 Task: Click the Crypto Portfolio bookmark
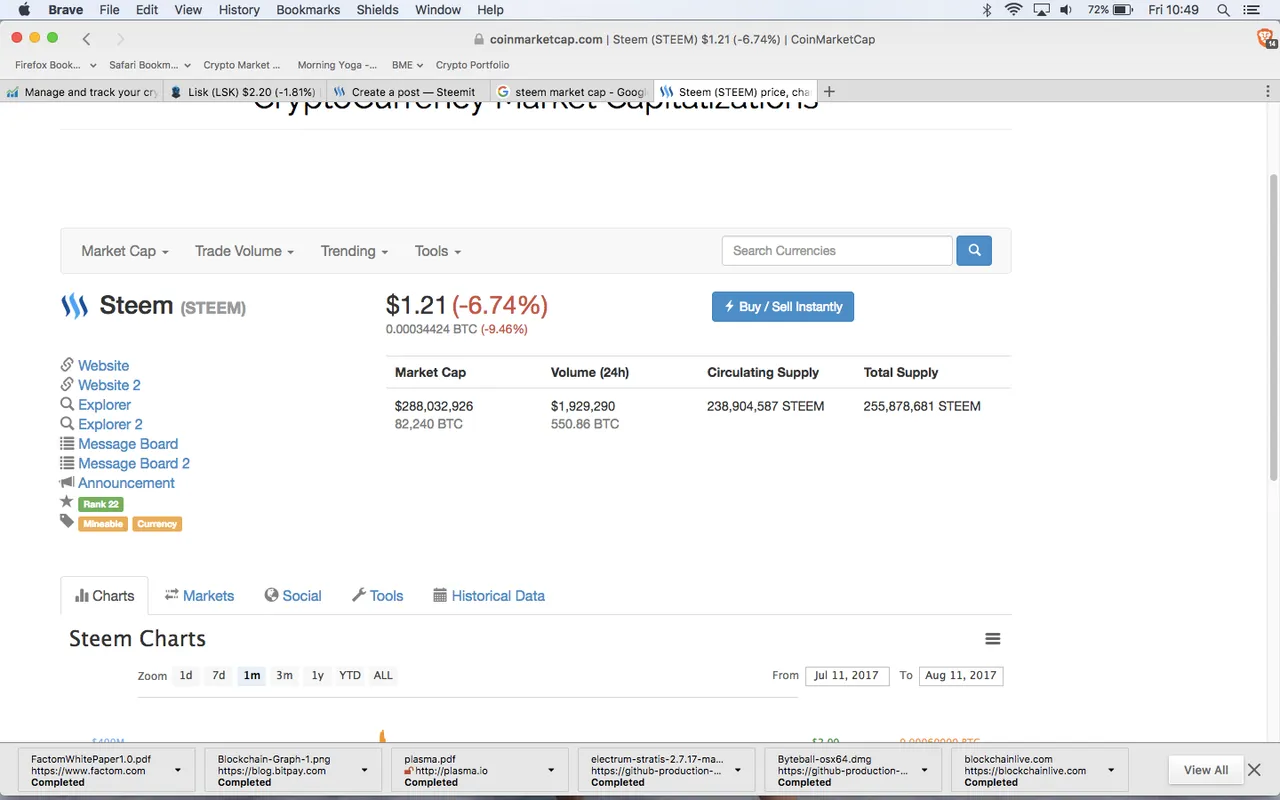(x=472, y=65)
